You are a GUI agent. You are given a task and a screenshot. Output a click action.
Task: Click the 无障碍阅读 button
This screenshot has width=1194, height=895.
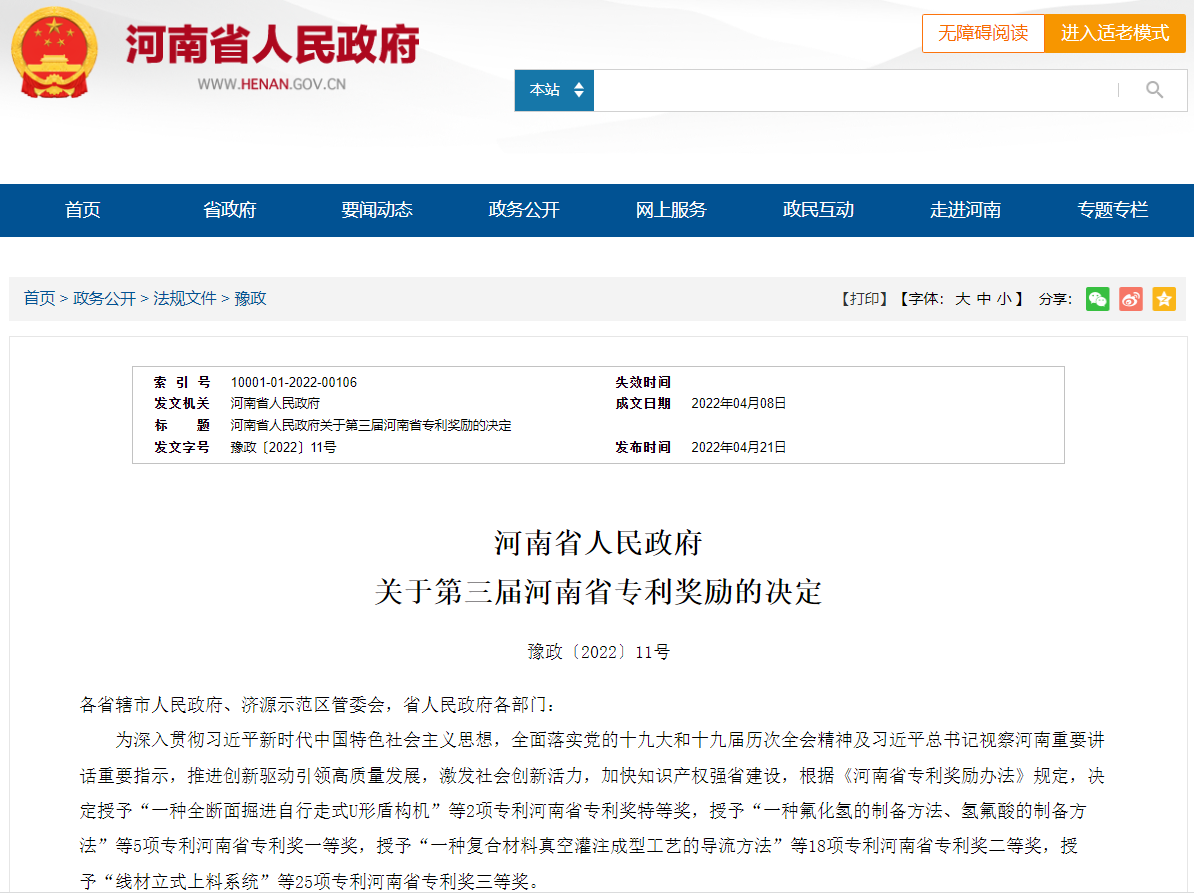tap(983, 33)
